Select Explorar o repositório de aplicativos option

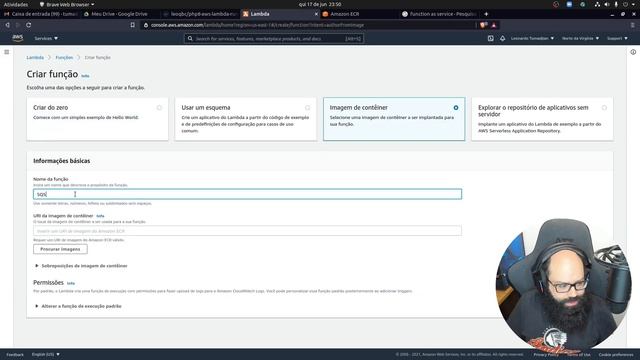542,119
